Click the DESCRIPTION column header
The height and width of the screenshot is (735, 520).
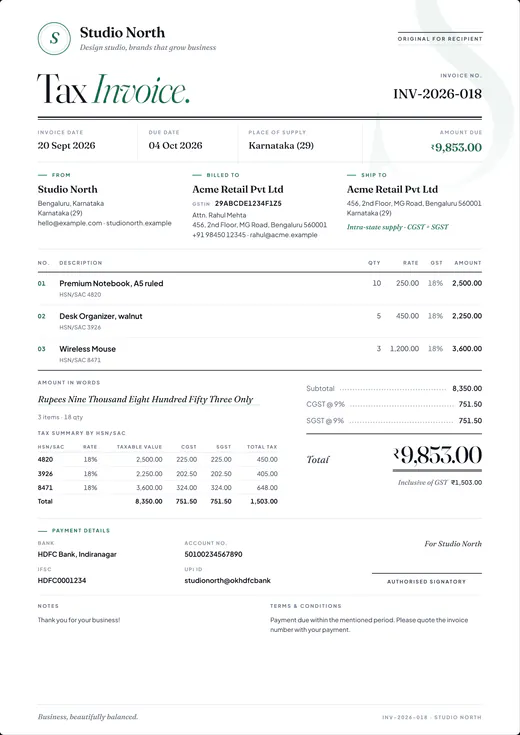(81, 263)
